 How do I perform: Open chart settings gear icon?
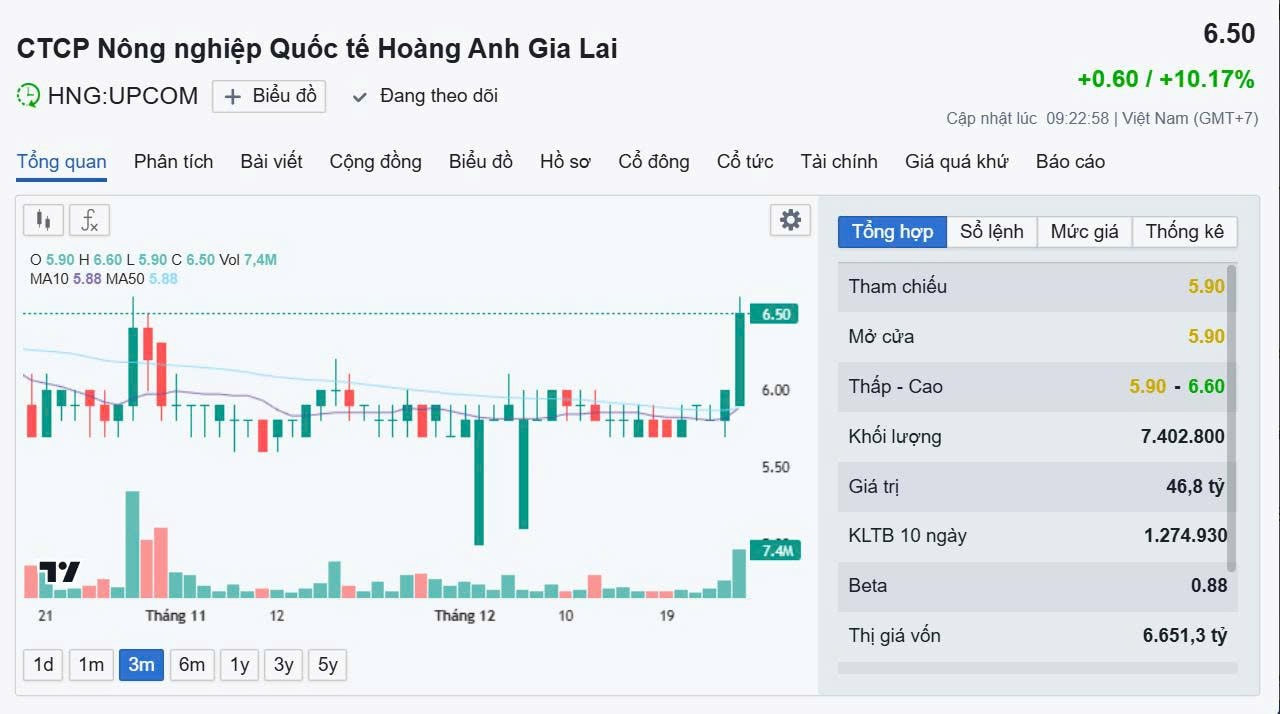[x=790, y=220]
